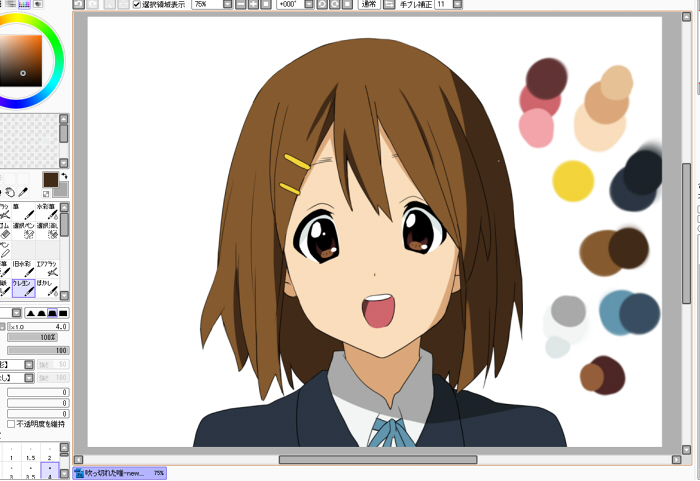
Task: Select the 水彩筆 watercolor brush
Action: [47, 211]
